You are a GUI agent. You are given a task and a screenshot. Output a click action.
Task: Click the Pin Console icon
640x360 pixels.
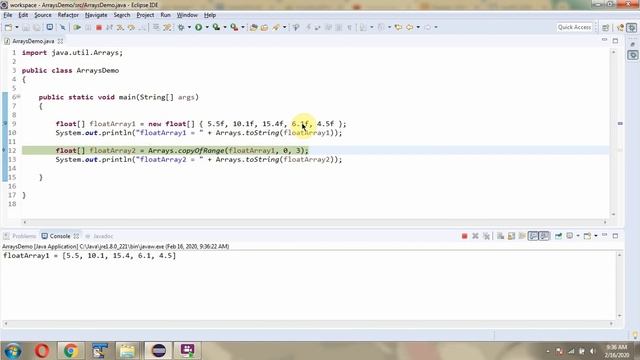click(558, 236)
